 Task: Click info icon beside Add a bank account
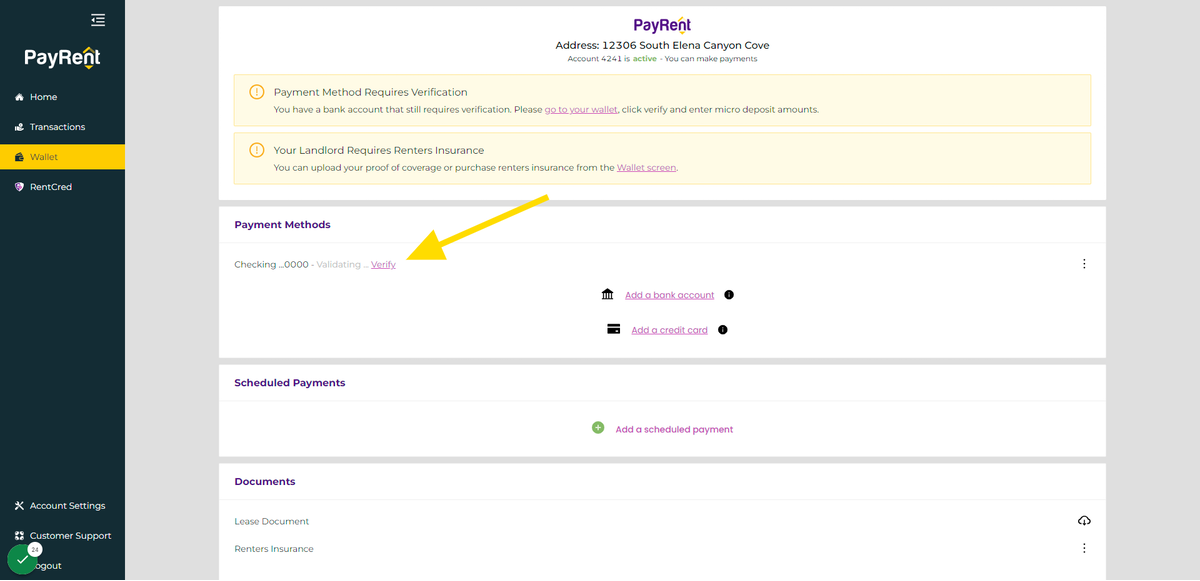pos(729,295)
